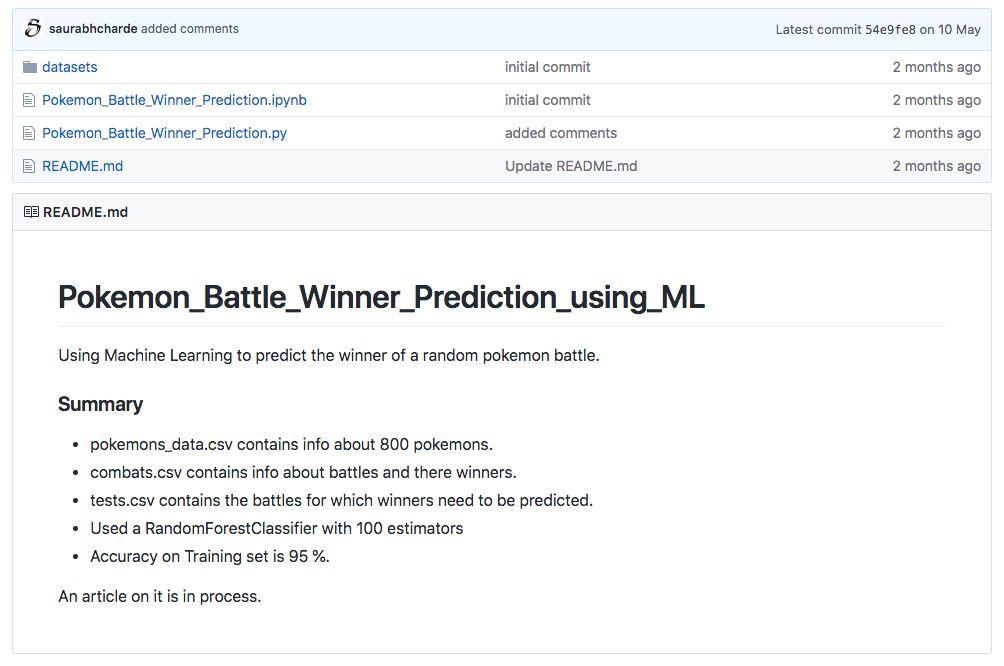This screenshot has width=1004, height=666.
Task: Visit the saurabhcharde author profile
Action: tap(93, 29)
